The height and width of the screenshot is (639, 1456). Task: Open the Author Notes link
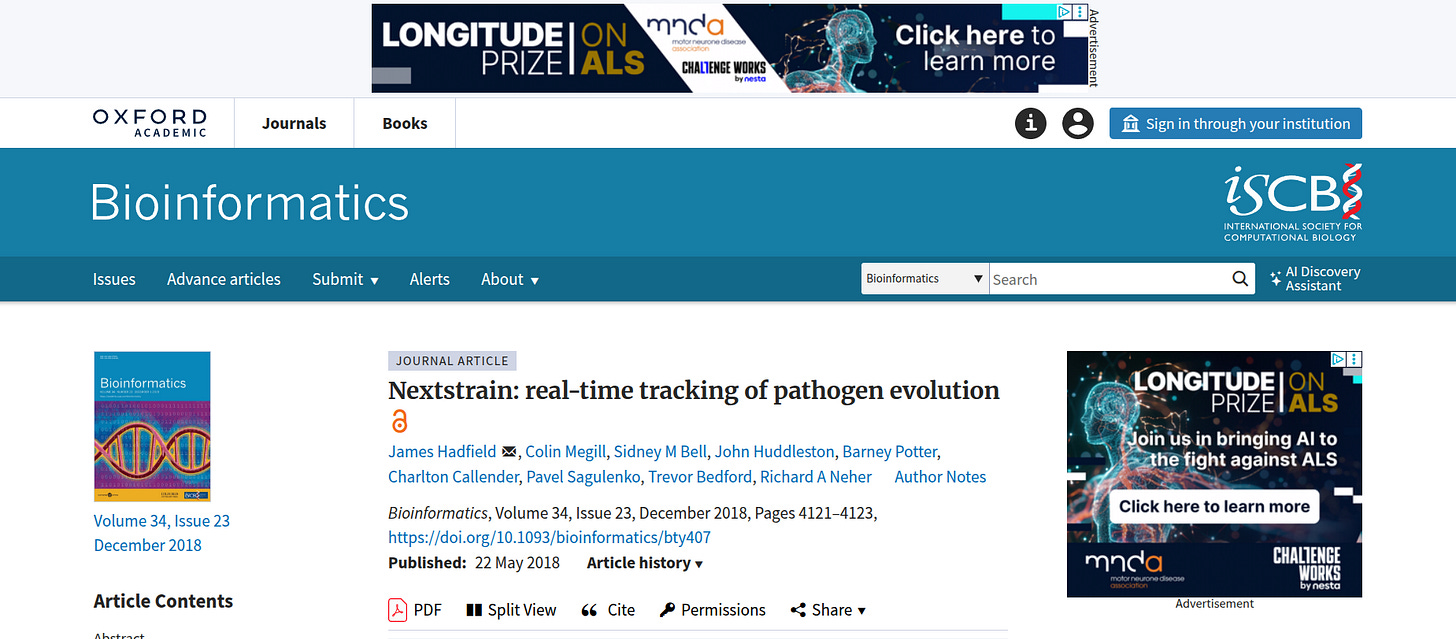click(x=940, y=477)
